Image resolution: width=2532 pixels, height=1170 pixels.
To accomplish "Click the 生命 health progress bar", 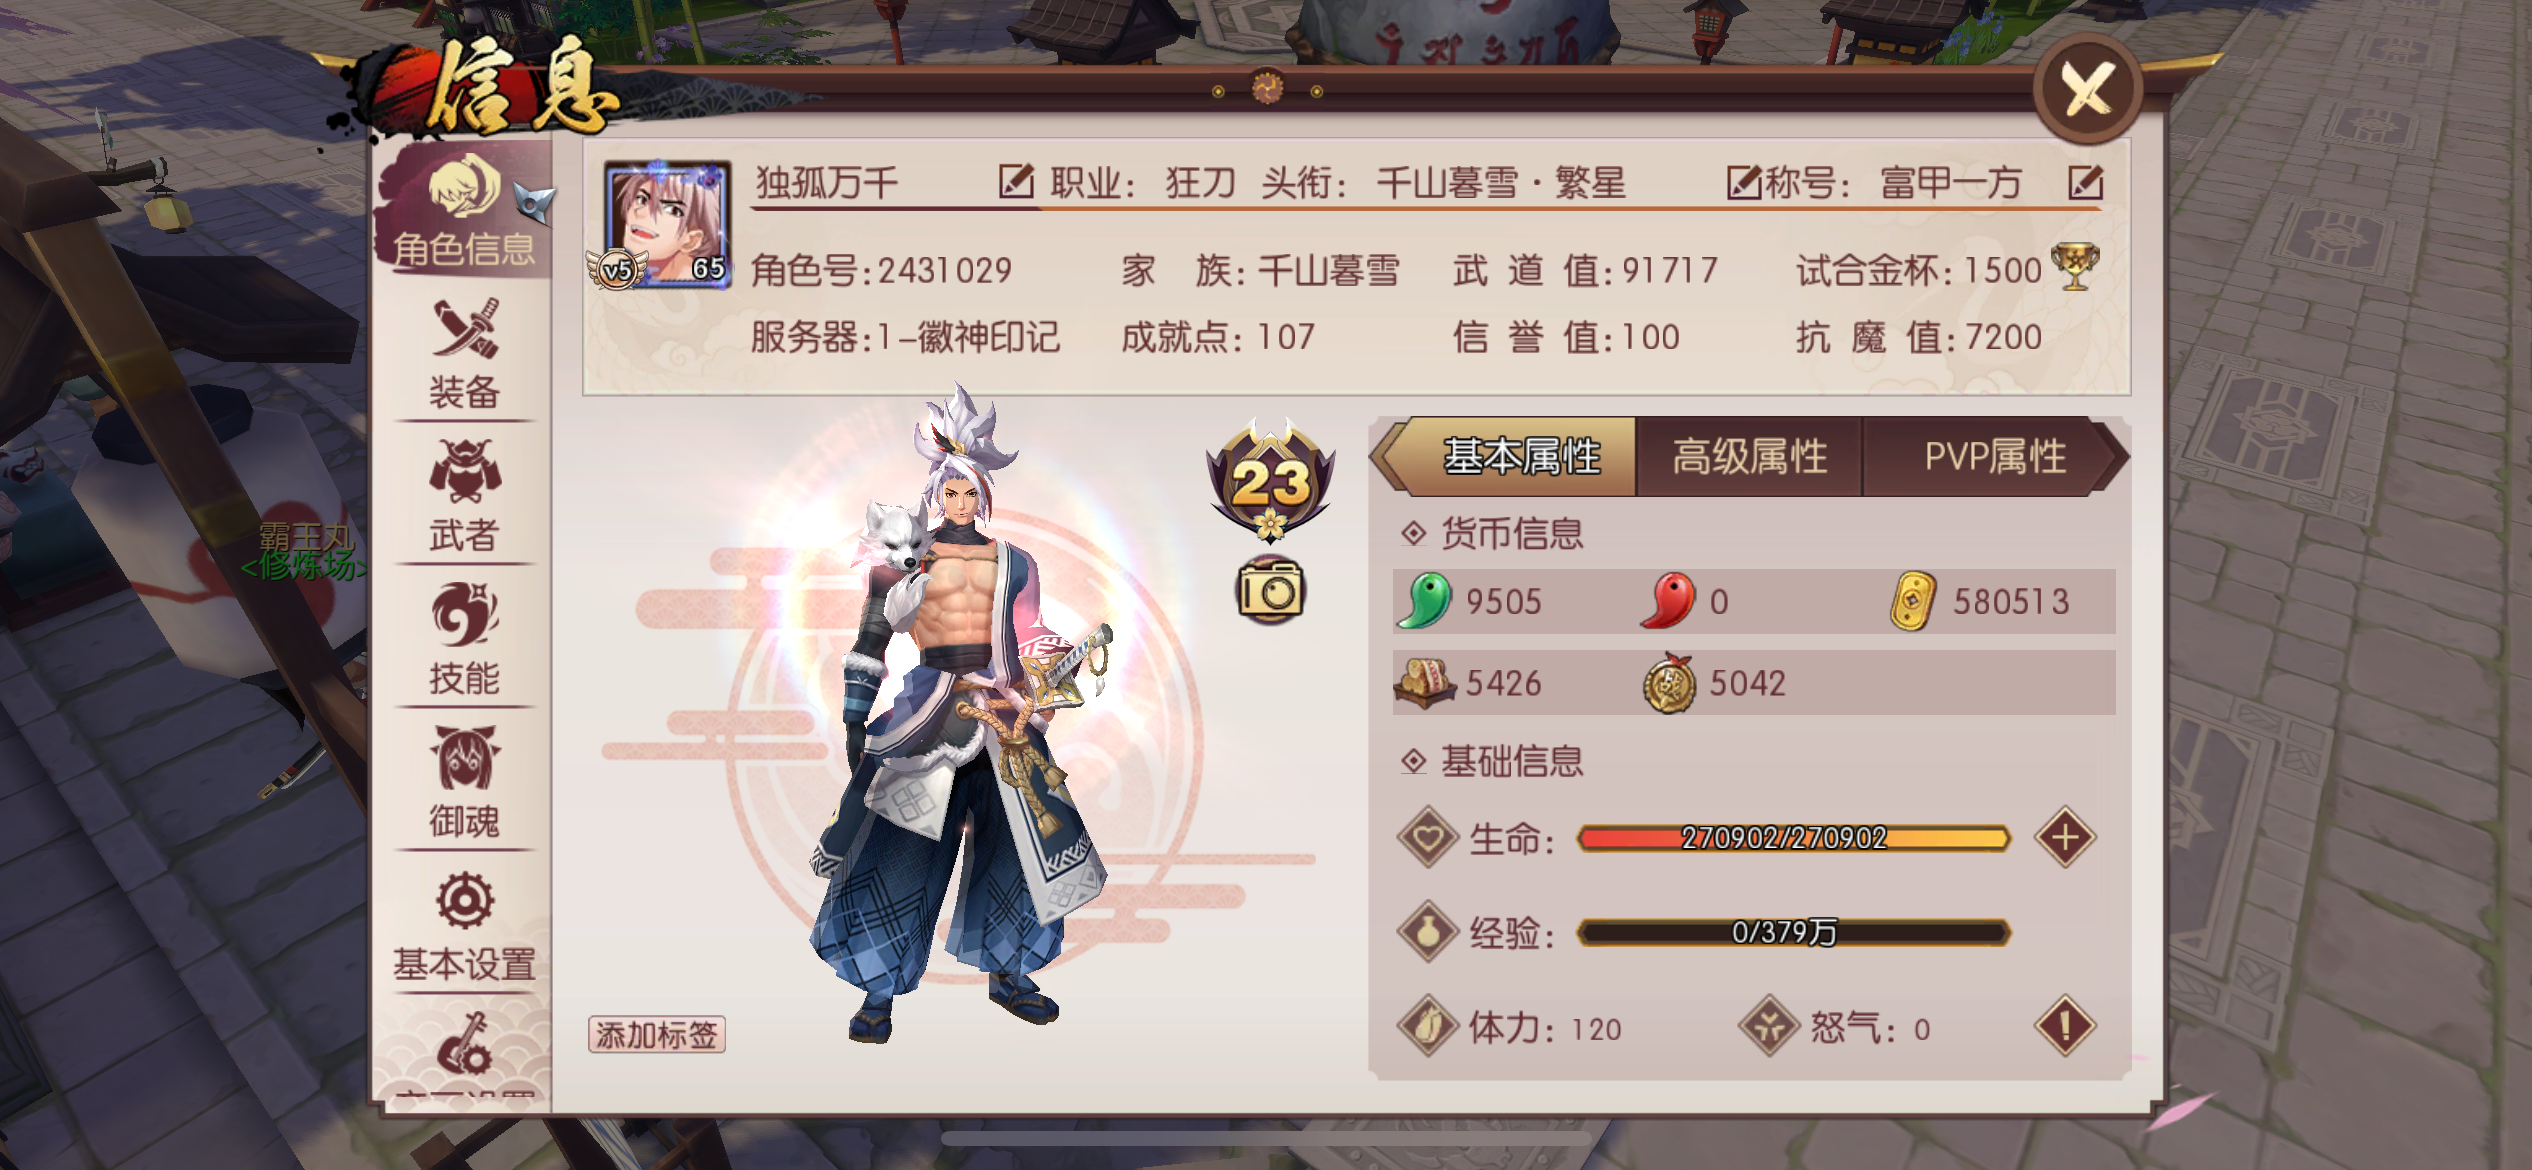I will 1794,837.
